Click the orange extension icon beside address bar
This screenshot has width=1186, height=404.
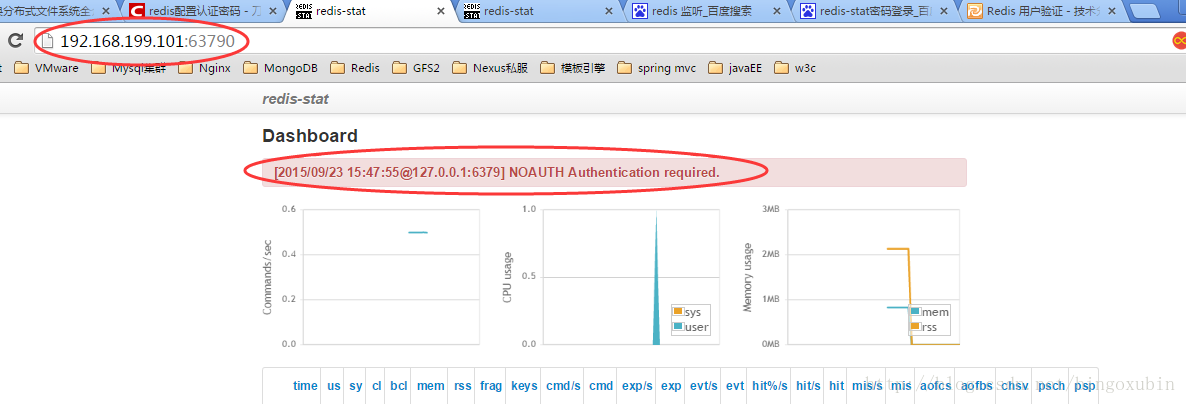pos(1178,41)
